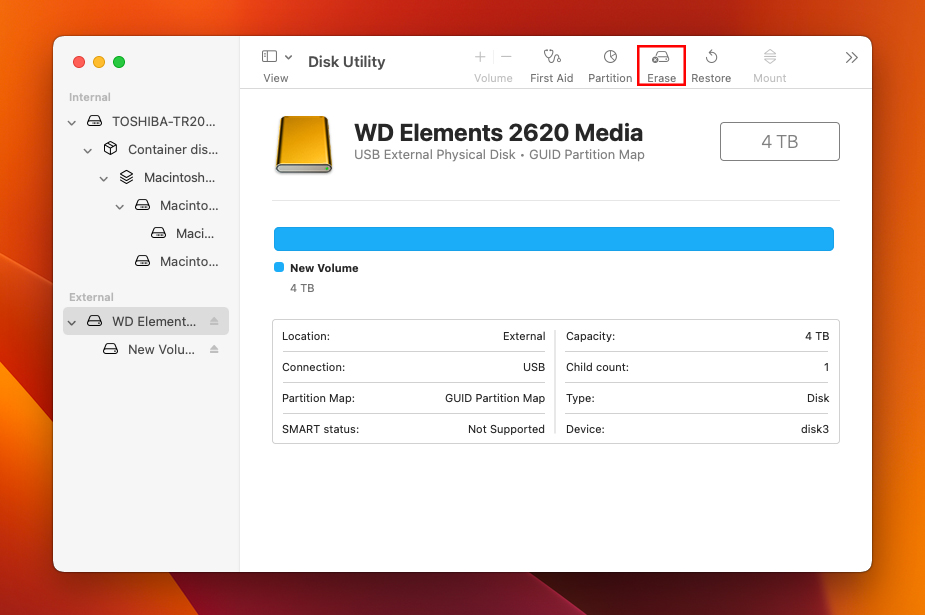The image size is (925, 615).
Task: Minimize the Disk Utility window
Action: [x=99, y=62]
